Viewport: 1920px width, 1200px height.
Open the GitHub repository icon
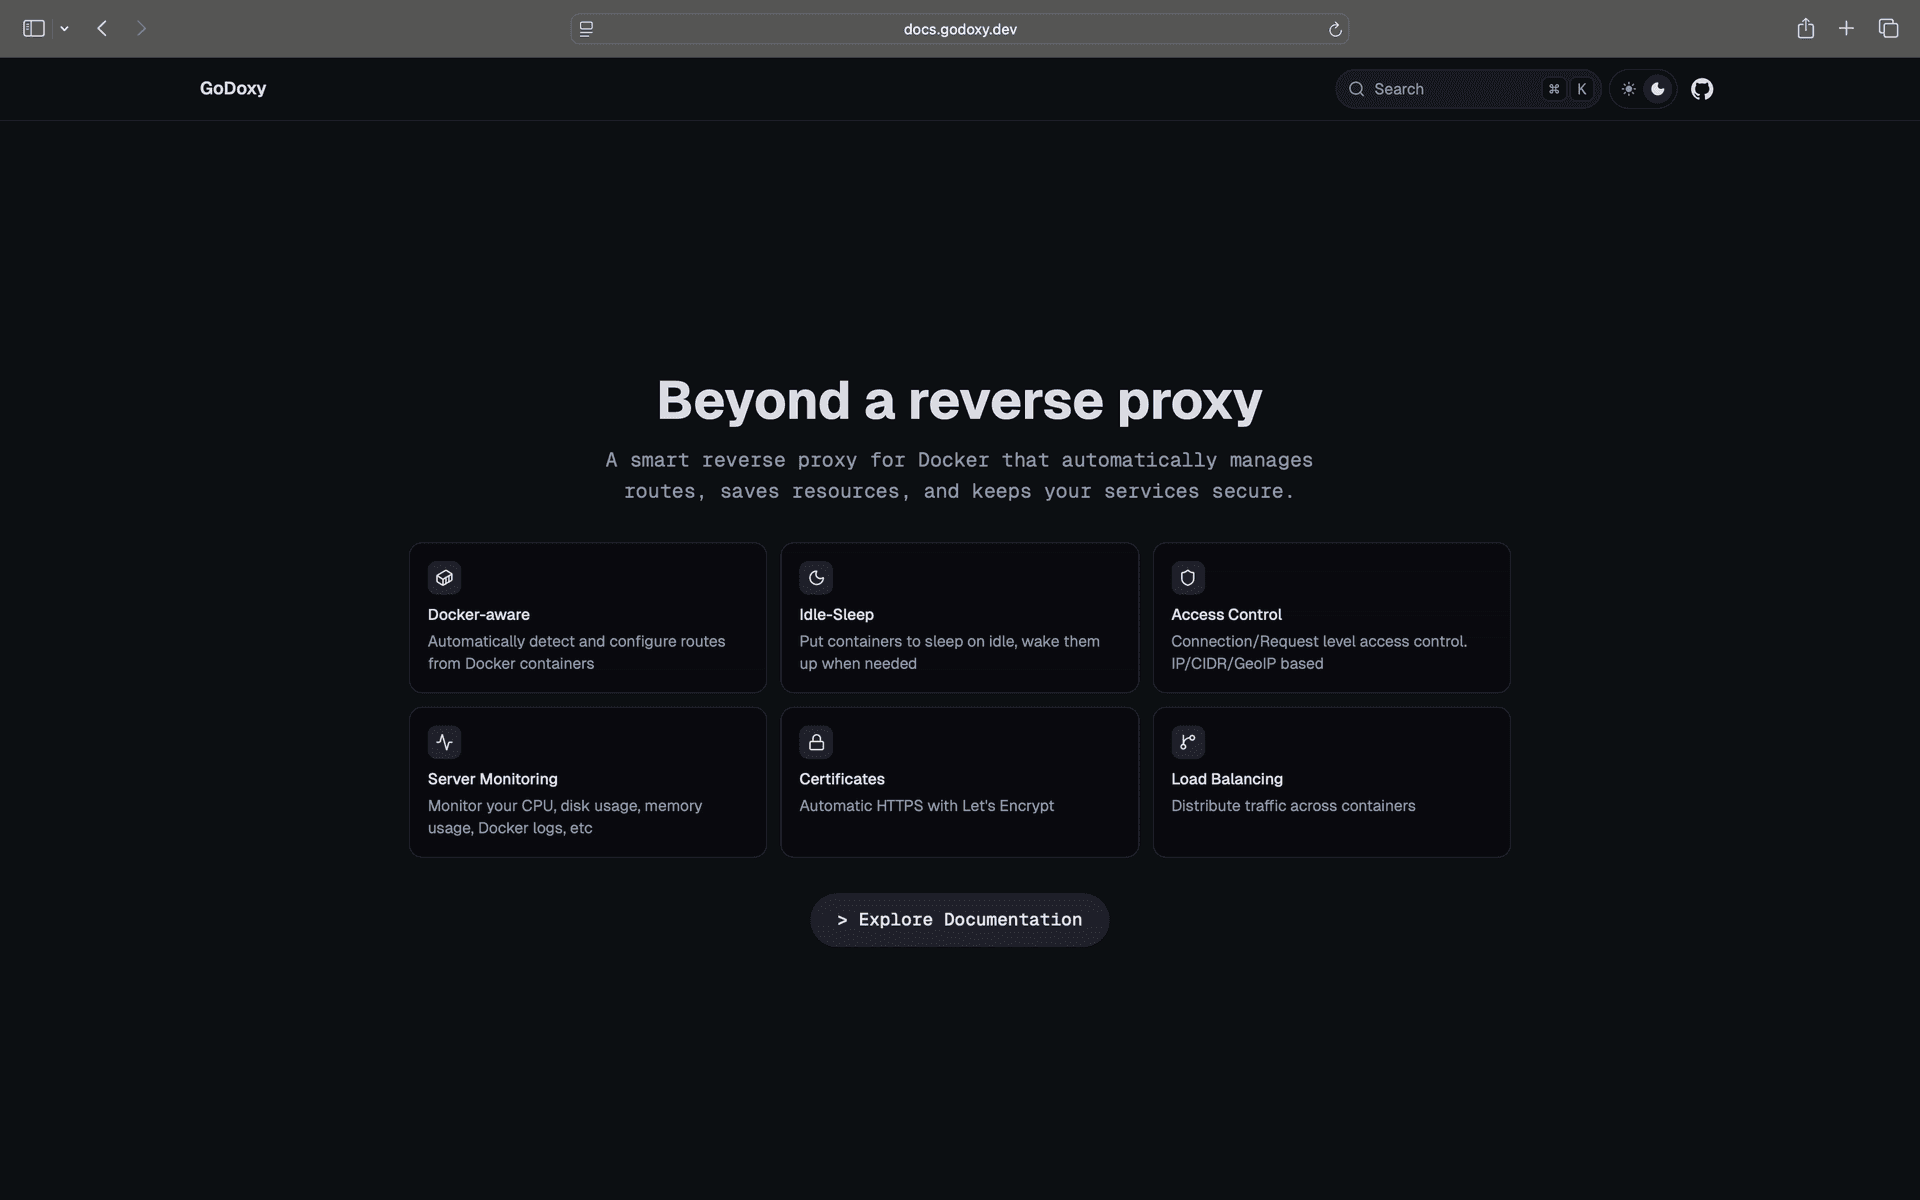1701,89
